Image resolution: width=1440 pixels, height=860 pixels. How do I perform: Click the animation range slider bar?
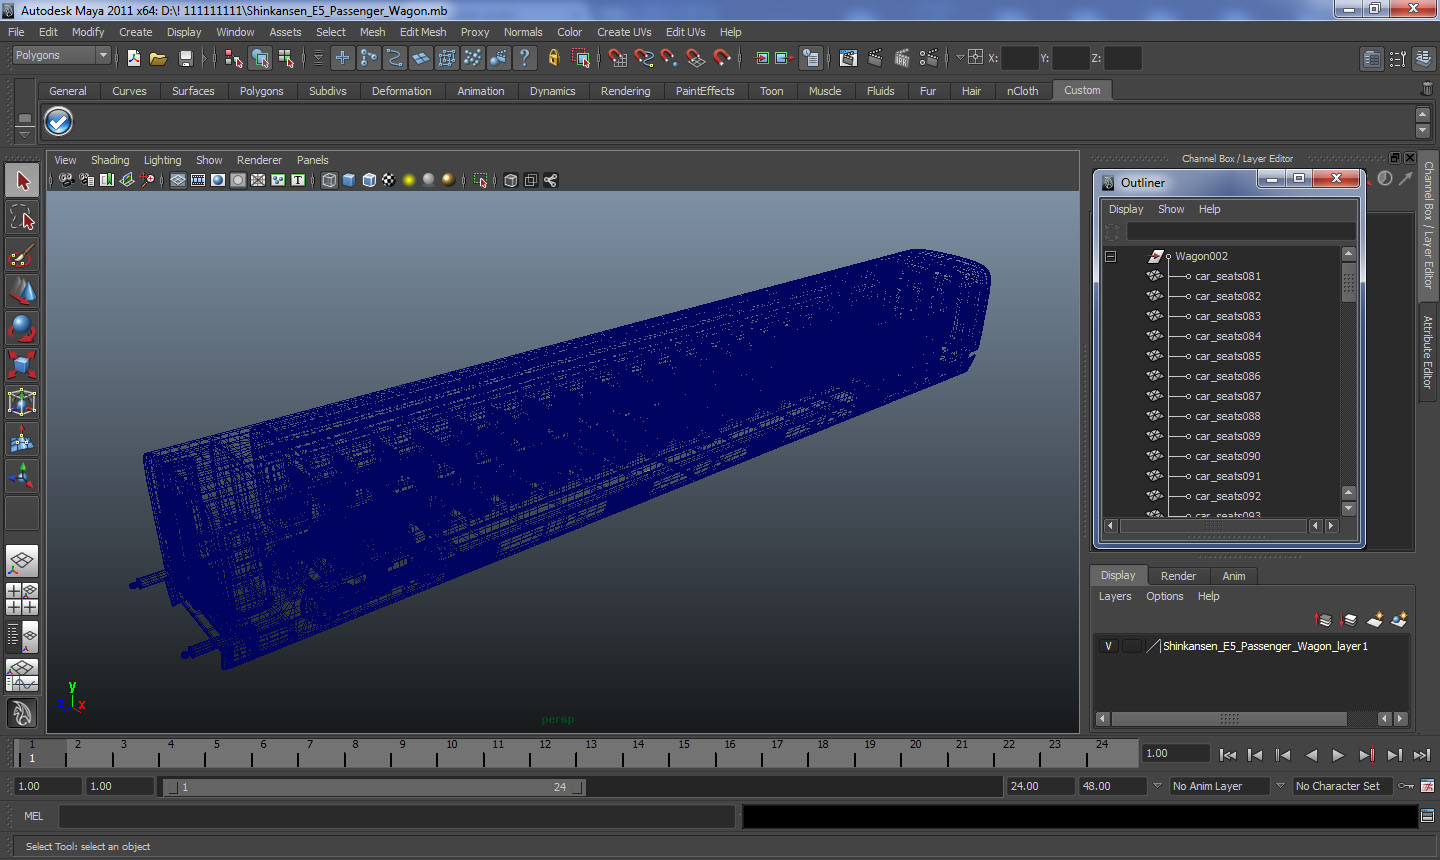[375, 787]
